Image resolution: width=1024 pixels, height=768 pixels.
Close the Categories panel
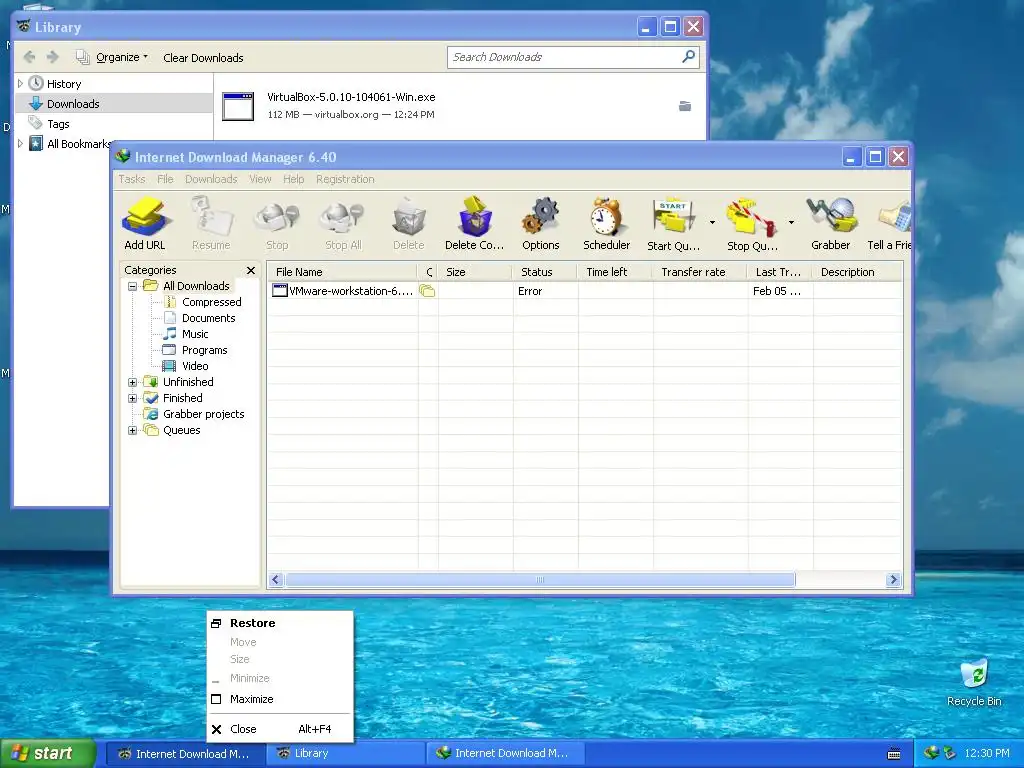[x=251, y=270]
